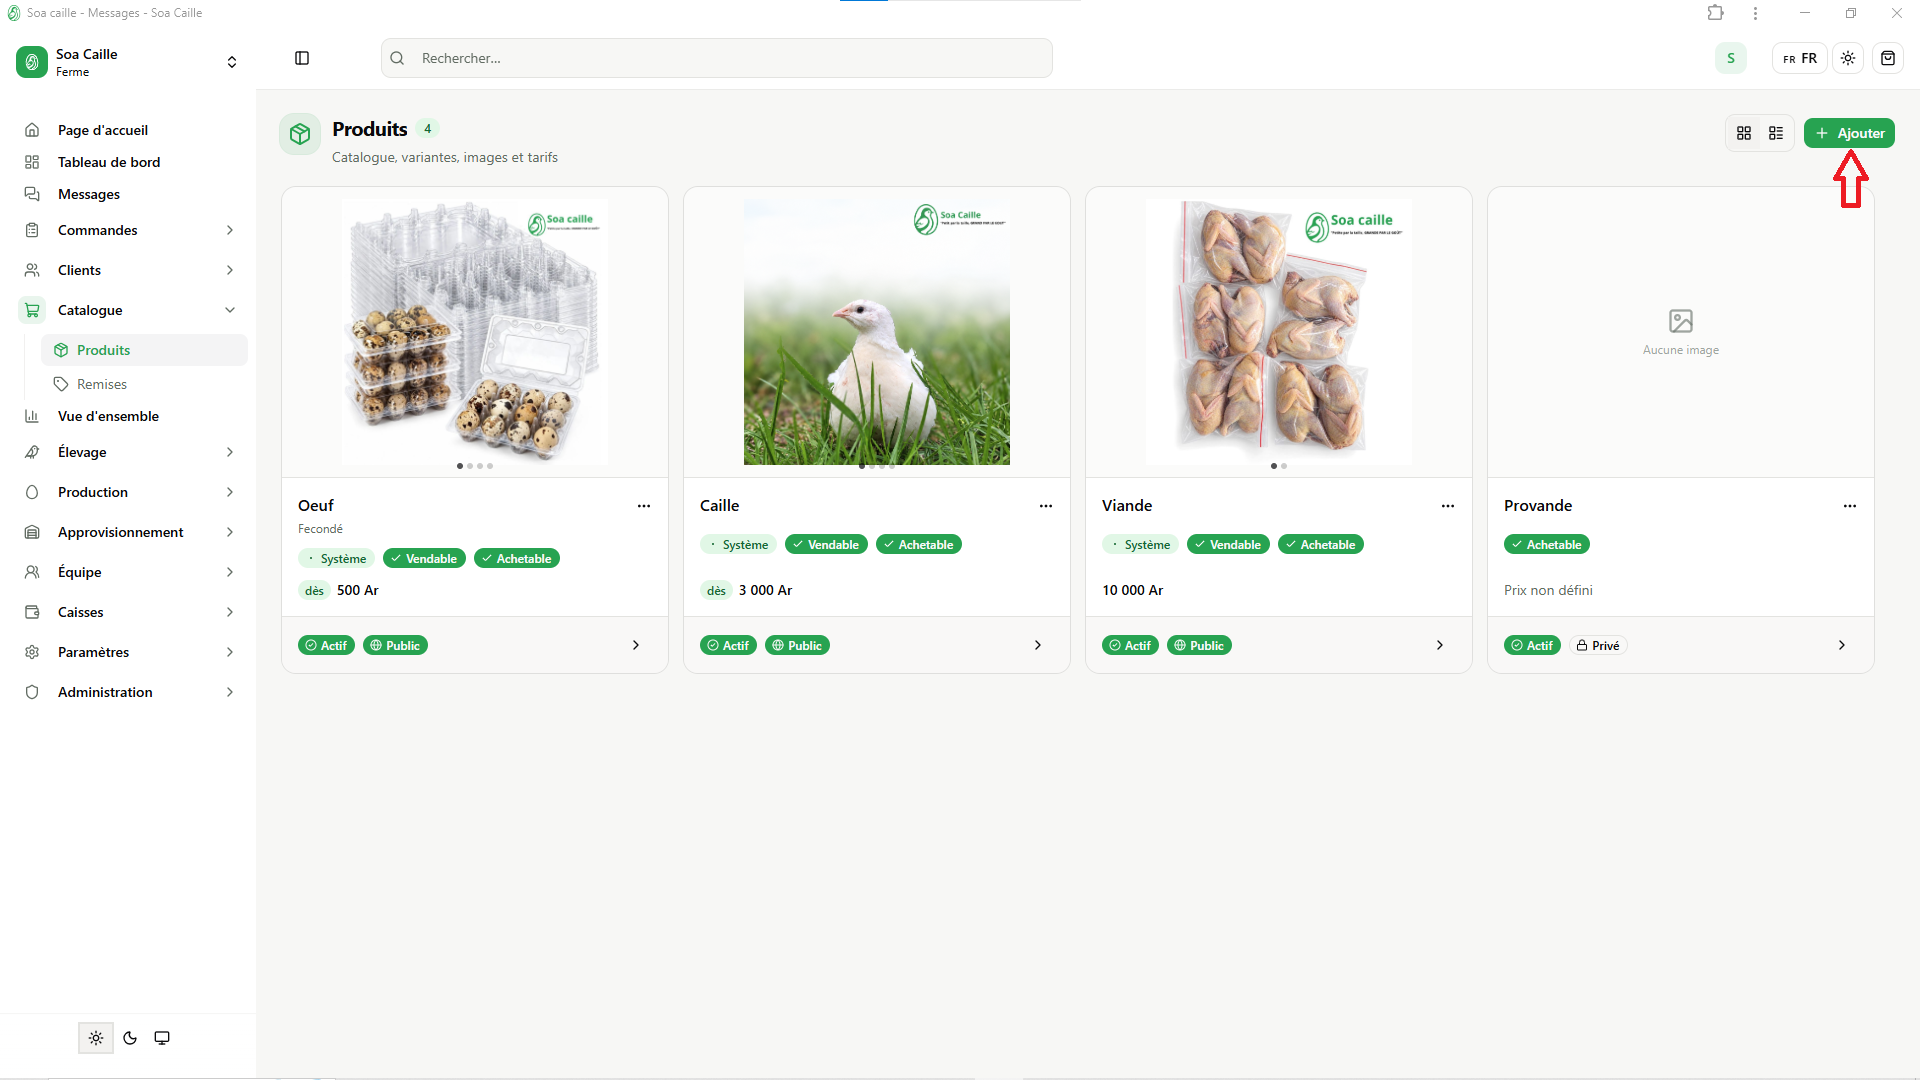The width and height of the screenshot is (1920, 1080).
Task: Open Oeuf details via arrow
Action: click(x=636, y=645)
